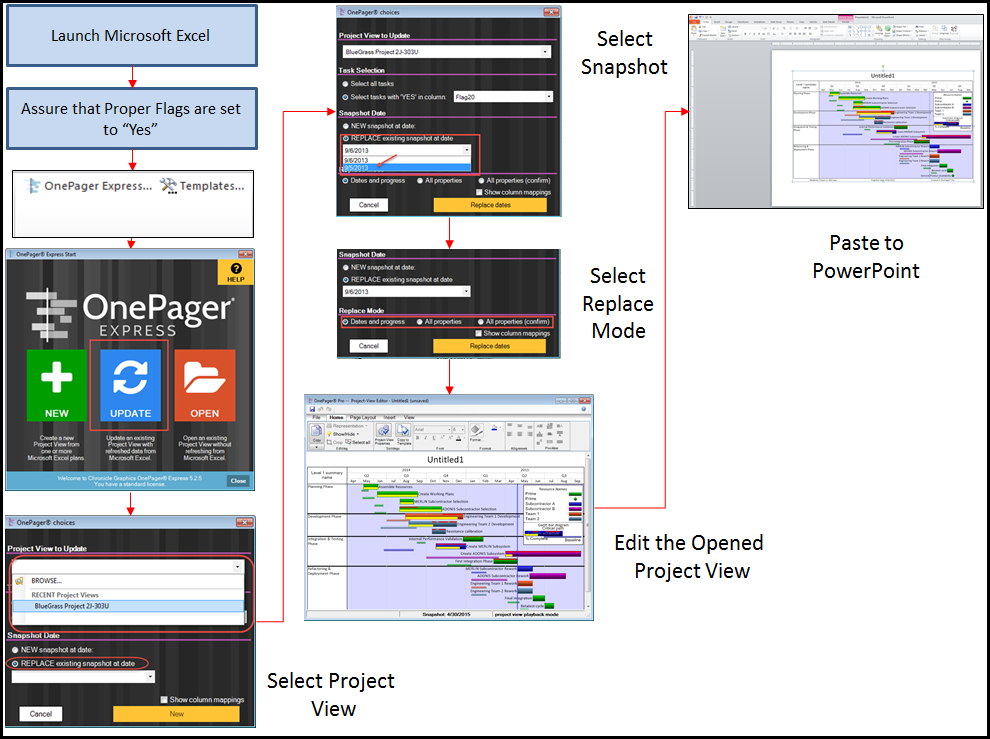Image resolution: width=990 pixels, height=739 pixels.
Task: Click the Show/Hide bulb icon in the ribbon
Action: (330, 433)
